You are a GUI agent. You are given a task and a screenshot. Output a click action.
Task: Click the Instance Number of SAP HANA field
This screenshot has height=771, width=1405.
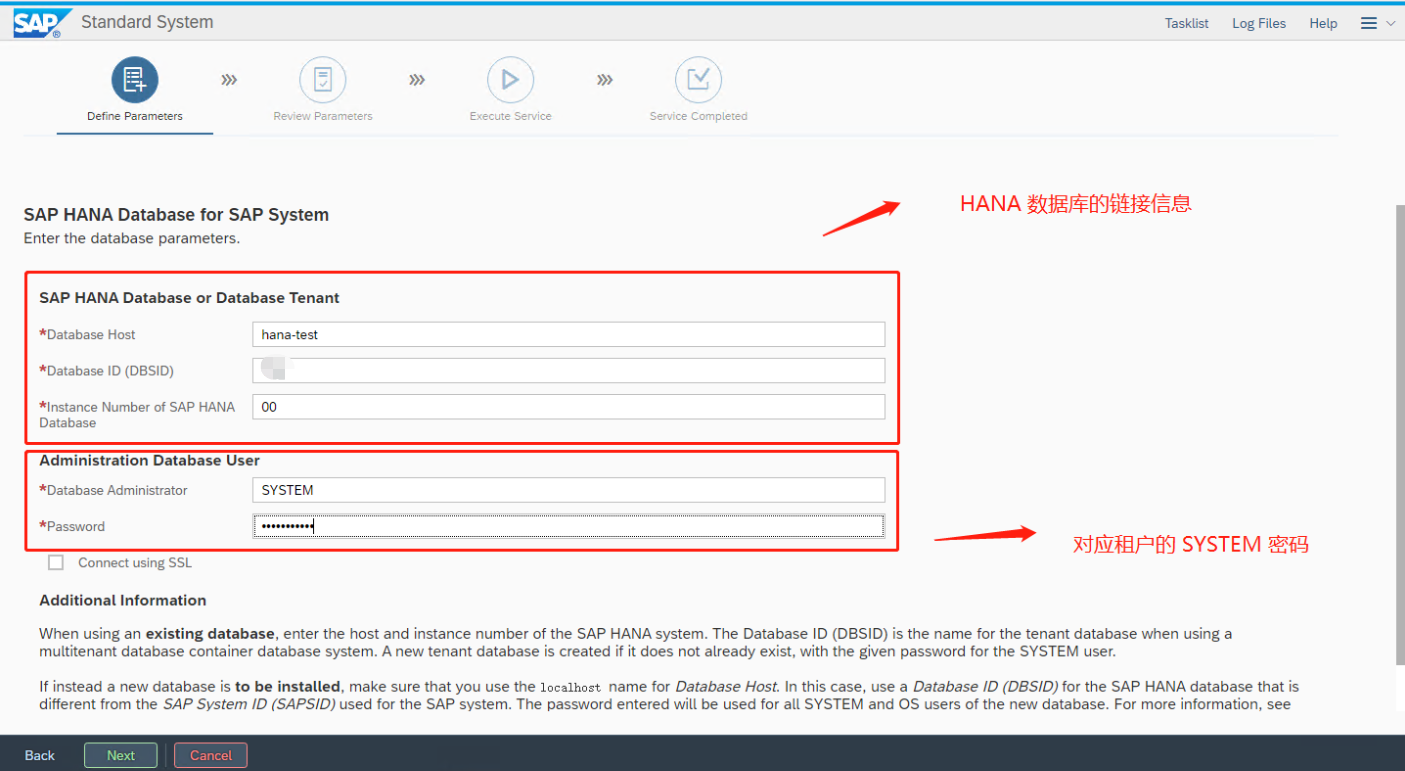coord(568,407)
